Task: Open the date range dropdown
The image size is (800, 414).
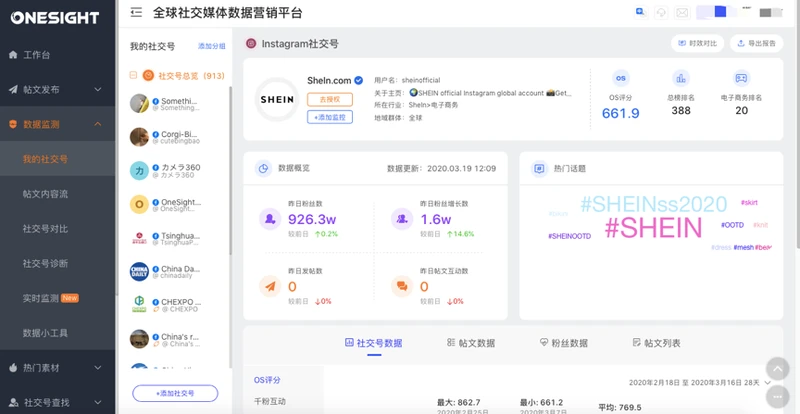Action: [699, 383]
